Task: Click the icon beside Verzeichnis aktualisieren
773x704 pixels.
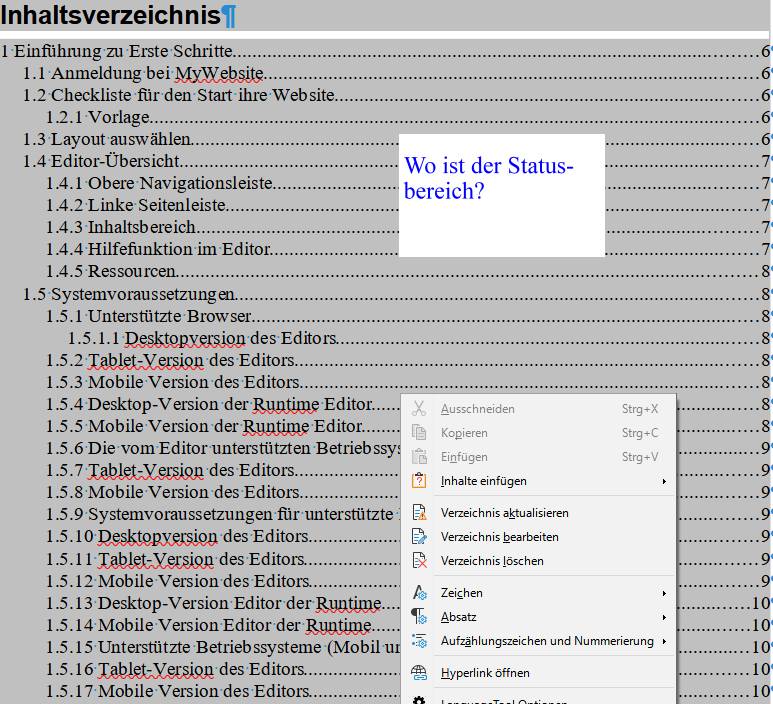Action: (x=419, y=512)
